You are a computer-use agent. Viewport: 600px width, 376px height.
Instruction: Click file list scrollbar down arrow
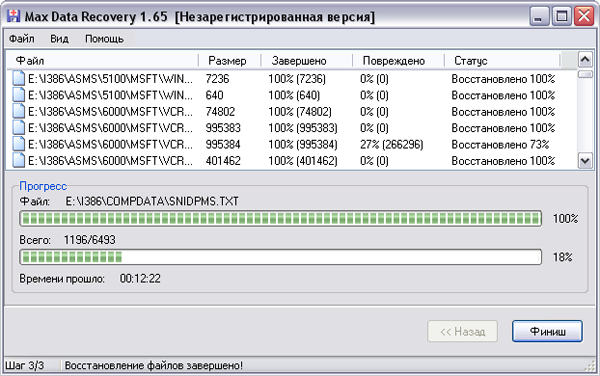tap(585, 161)
